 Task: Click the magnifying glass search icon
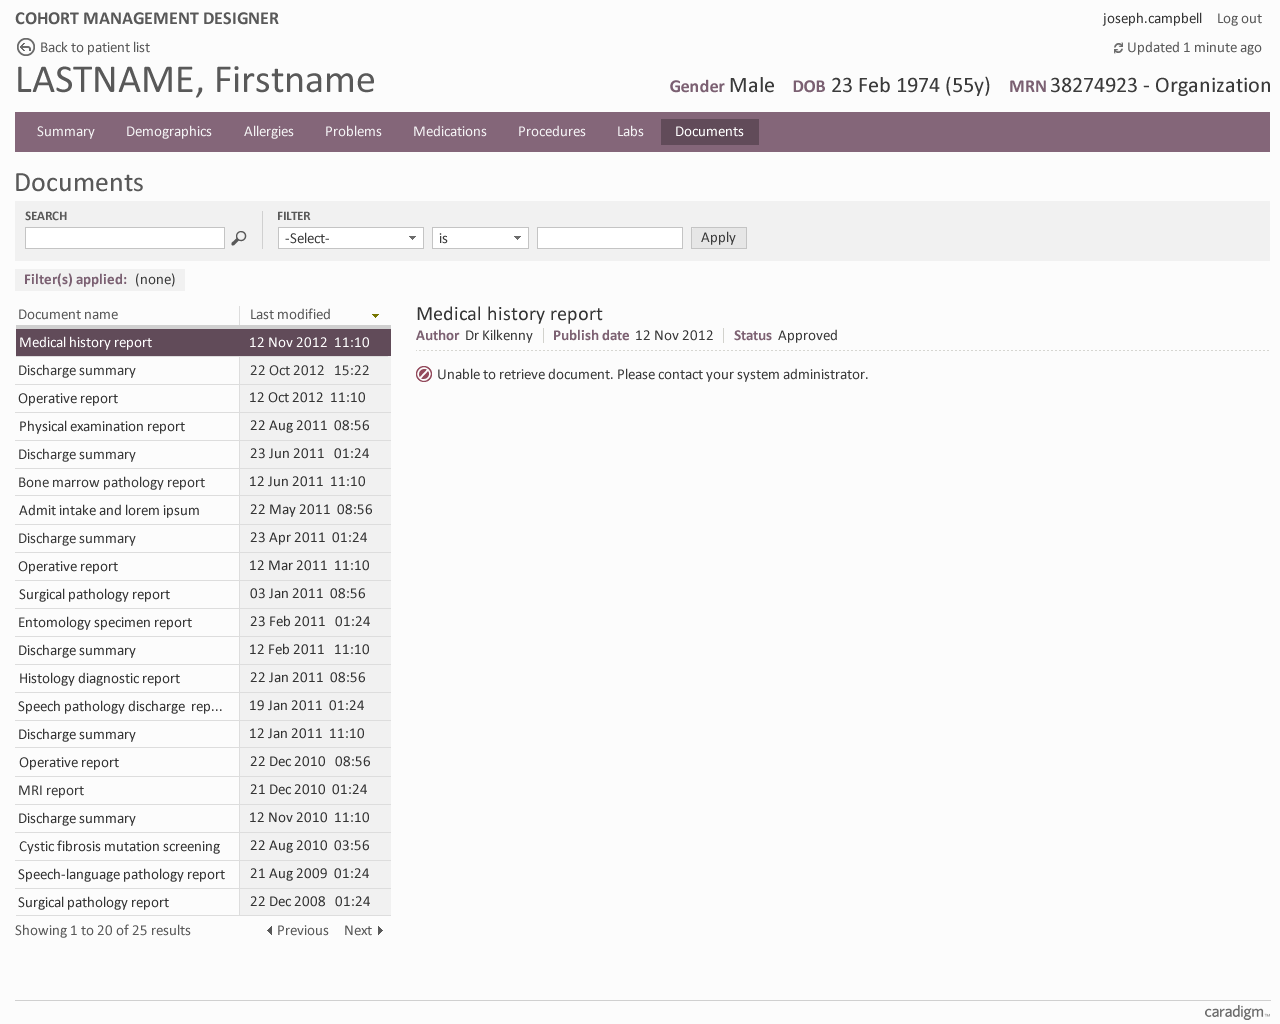pos(239,238)
